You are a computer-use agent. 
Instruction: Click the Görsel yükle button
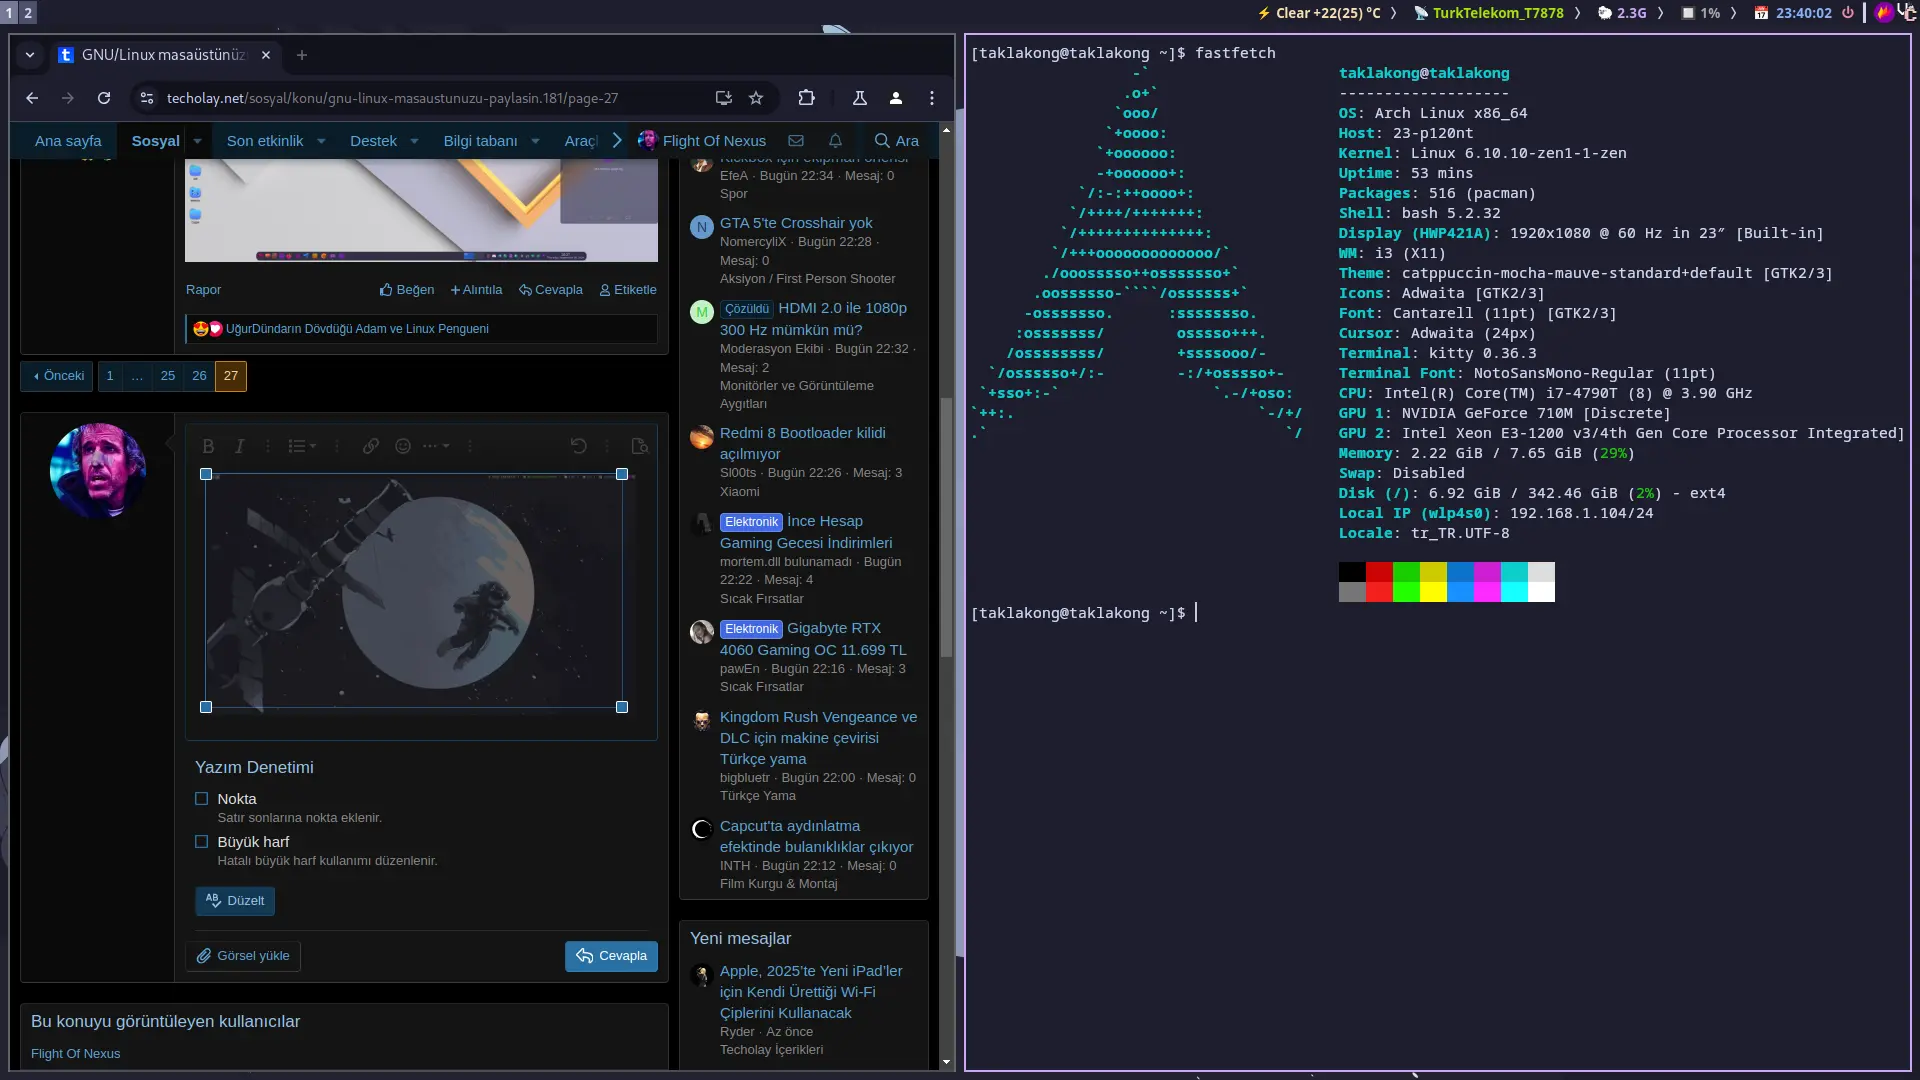tap(243, 957)
